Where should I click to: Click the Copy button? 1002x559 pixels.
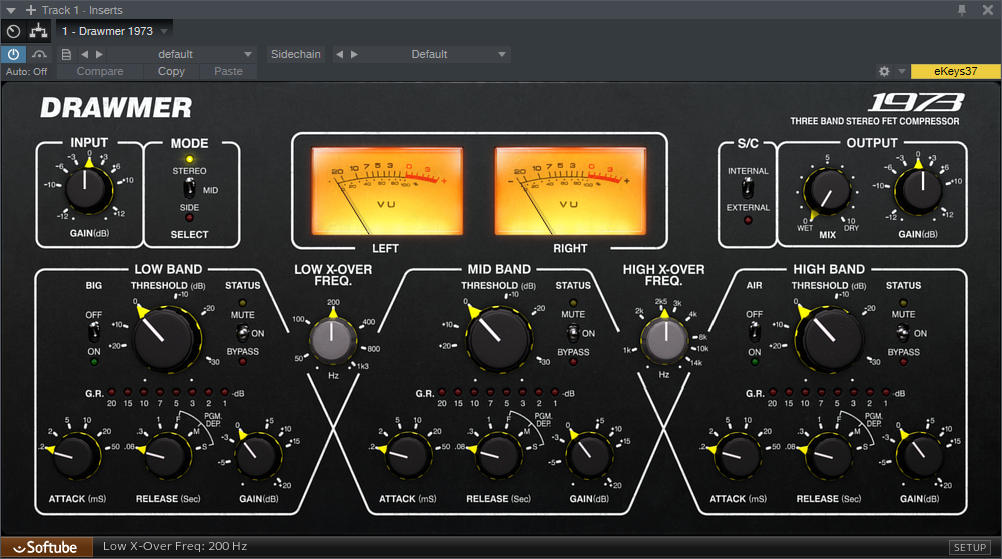[x=171, y=72]
